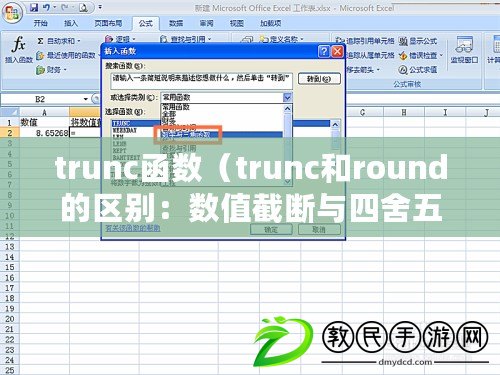Screen dimensions: 500x375
Task: Select row 13 header
Action: pos(10,247)
